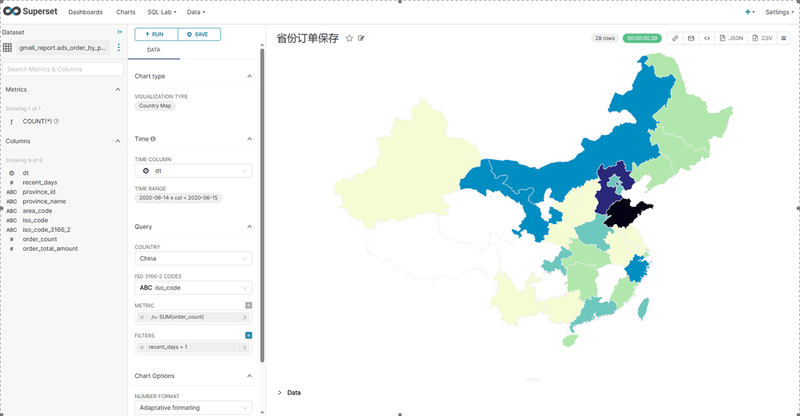The height and width of the screenshot is (416, 800).
Task: Click the black Shandong province on map
Action: (x=625, y=214)
